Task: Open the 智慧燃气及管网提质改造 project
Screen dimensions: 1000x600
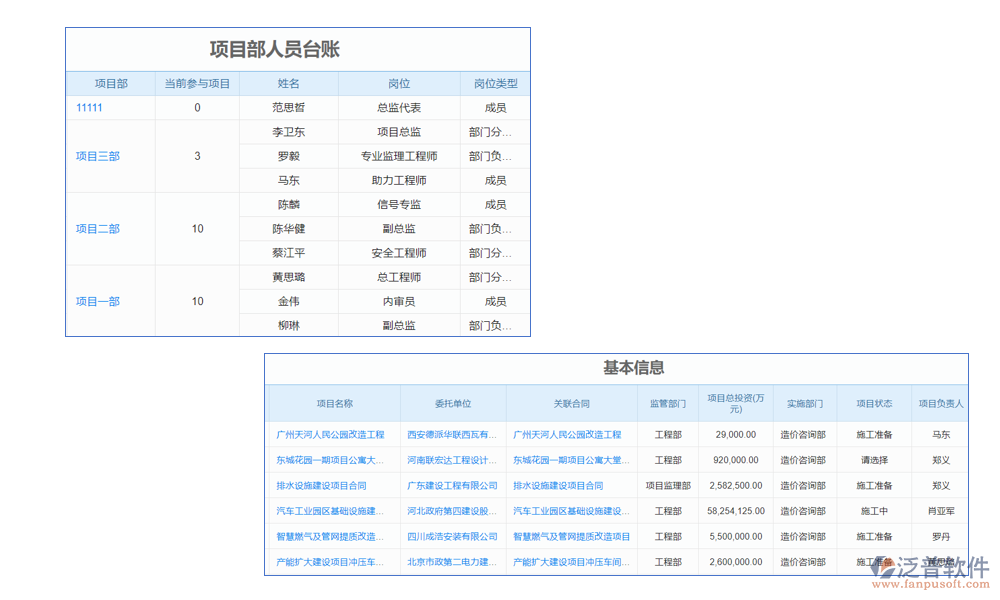Action: [x=332, y=536]
